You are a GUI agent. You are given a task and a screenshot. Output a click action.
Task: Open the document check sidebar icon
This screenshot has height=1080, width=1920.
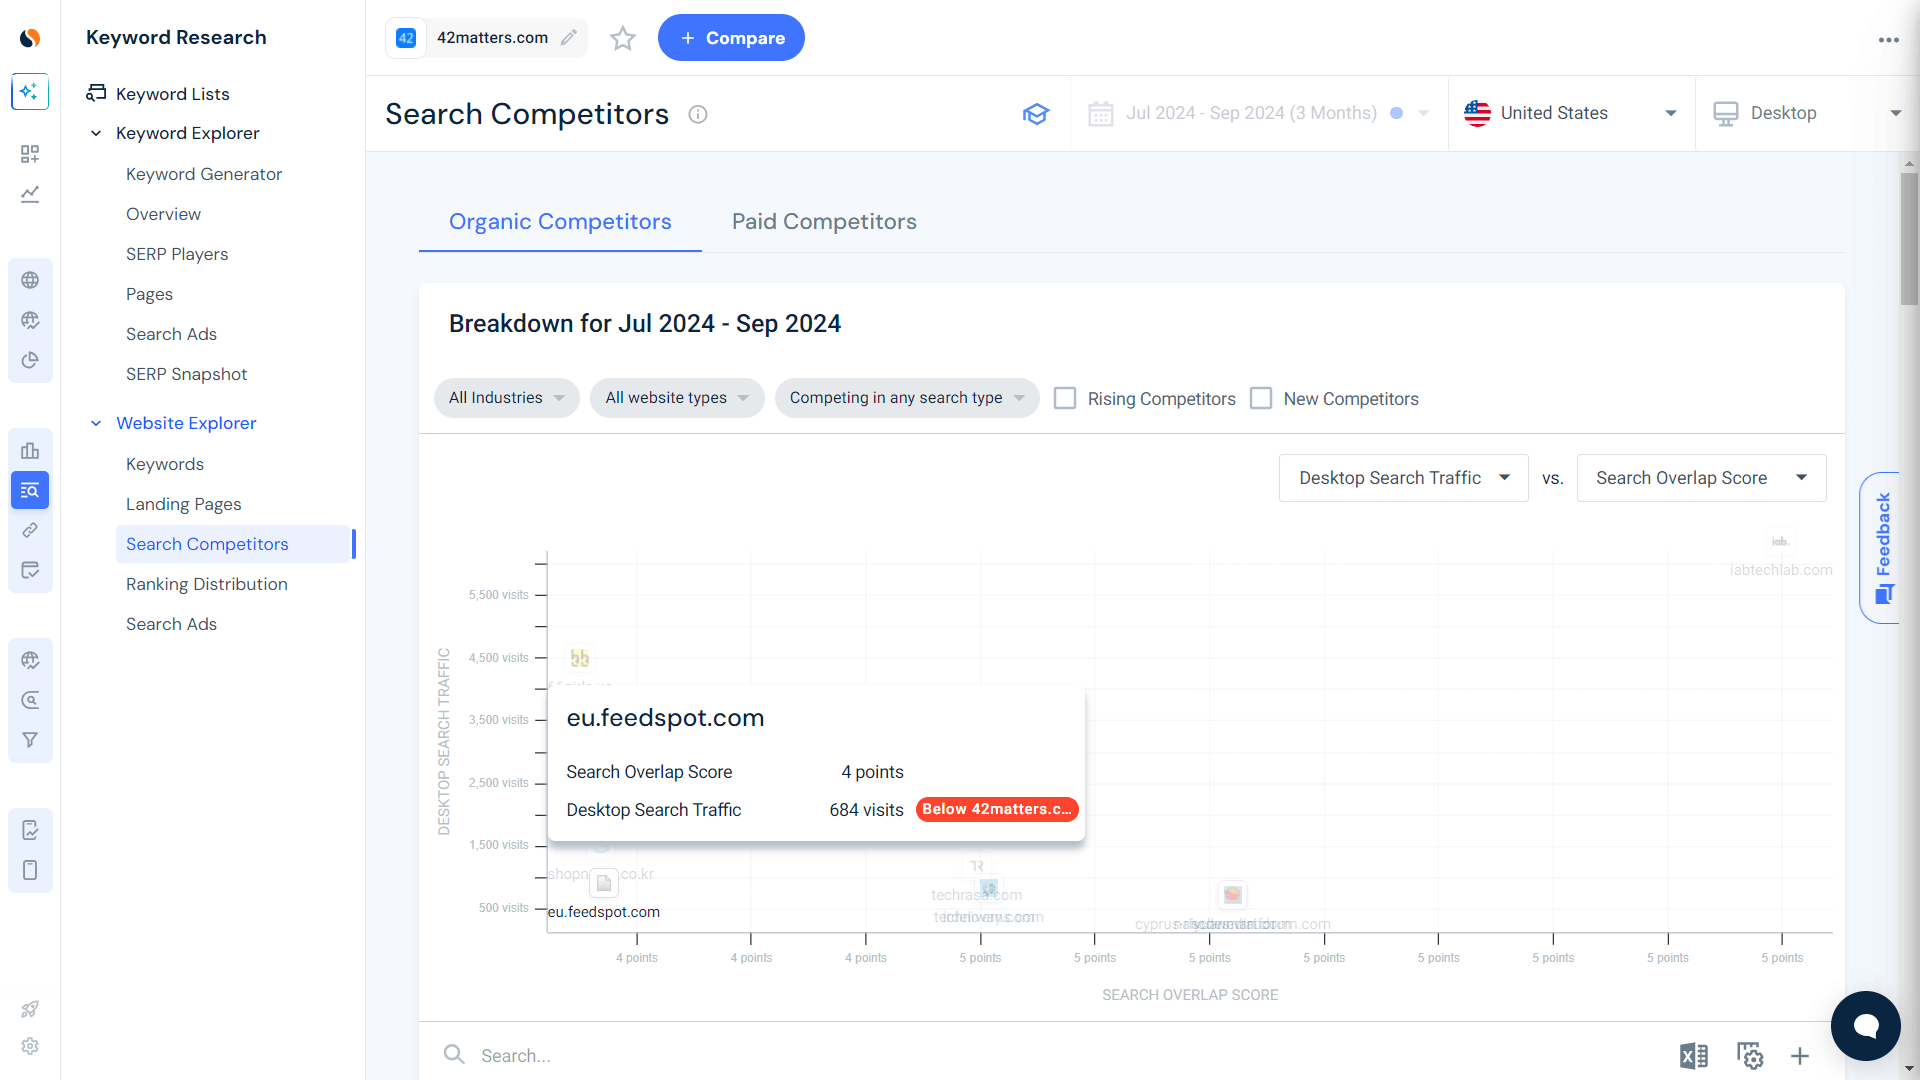[30, 830]
